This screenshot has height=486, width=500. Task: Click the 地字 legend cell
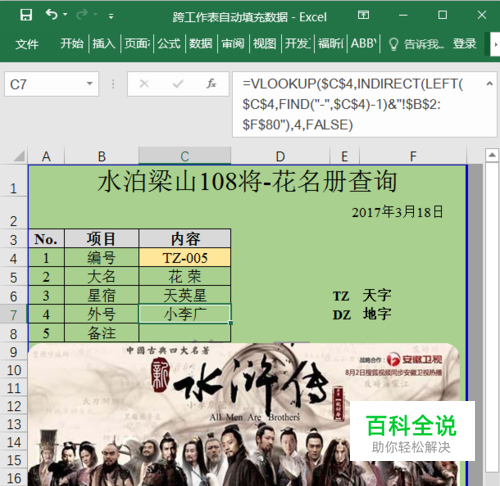pyautogui.click(x=377, y=314)
